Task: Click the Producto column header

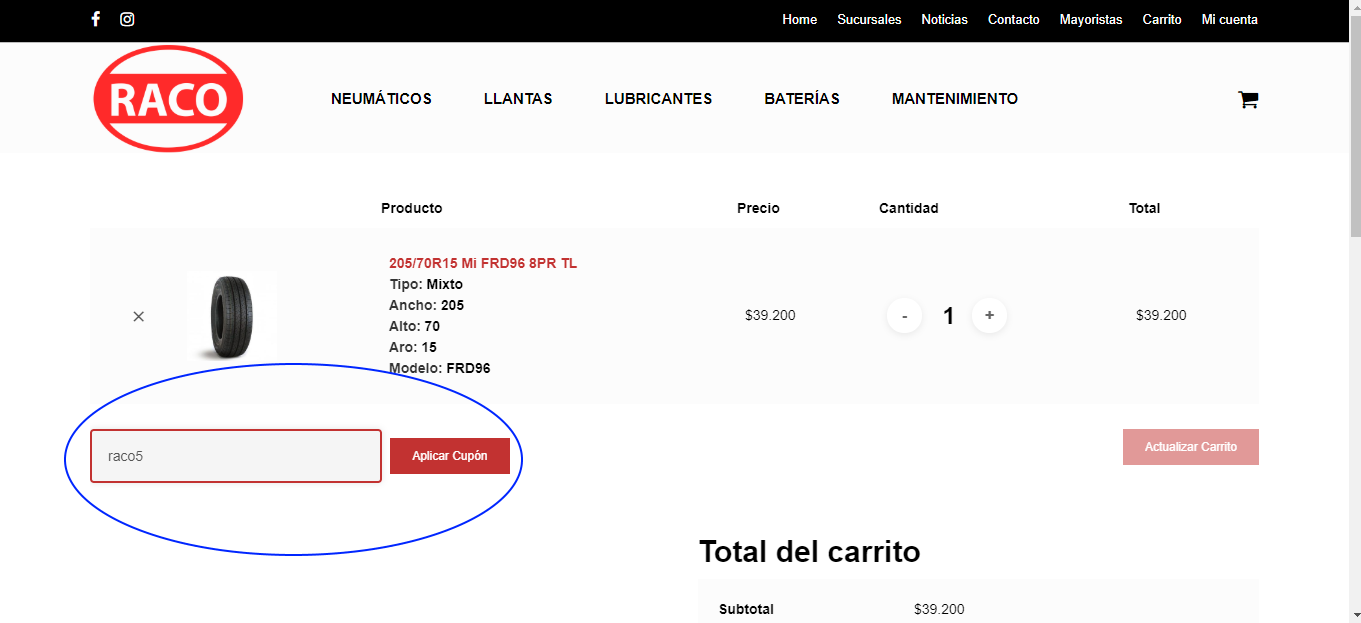Action: coord(411,208)
